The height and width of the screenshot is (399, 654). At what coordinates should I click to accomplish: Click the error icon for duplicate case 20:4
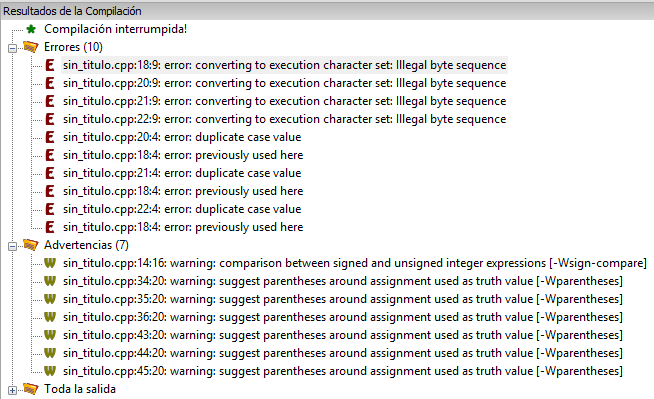click(x=50, y=137)
